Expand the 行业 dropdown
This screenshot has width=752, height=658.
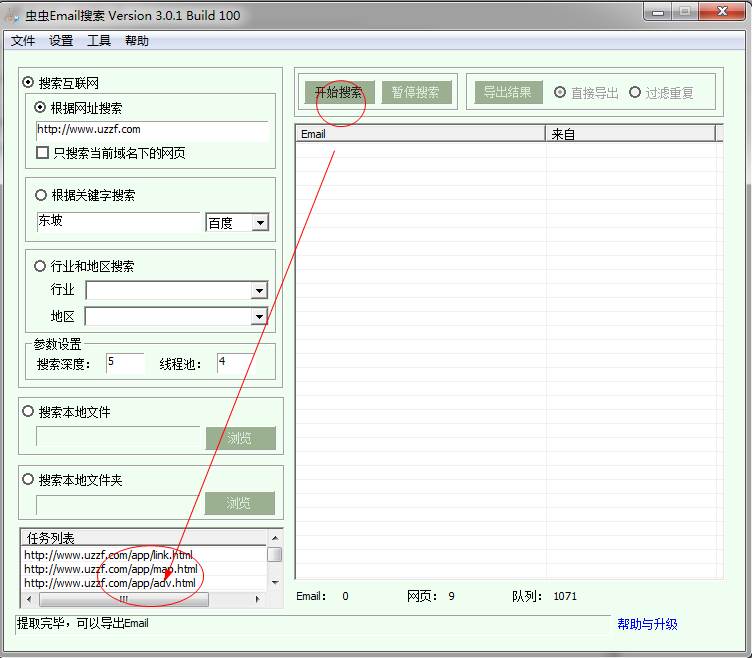(259, 290)
